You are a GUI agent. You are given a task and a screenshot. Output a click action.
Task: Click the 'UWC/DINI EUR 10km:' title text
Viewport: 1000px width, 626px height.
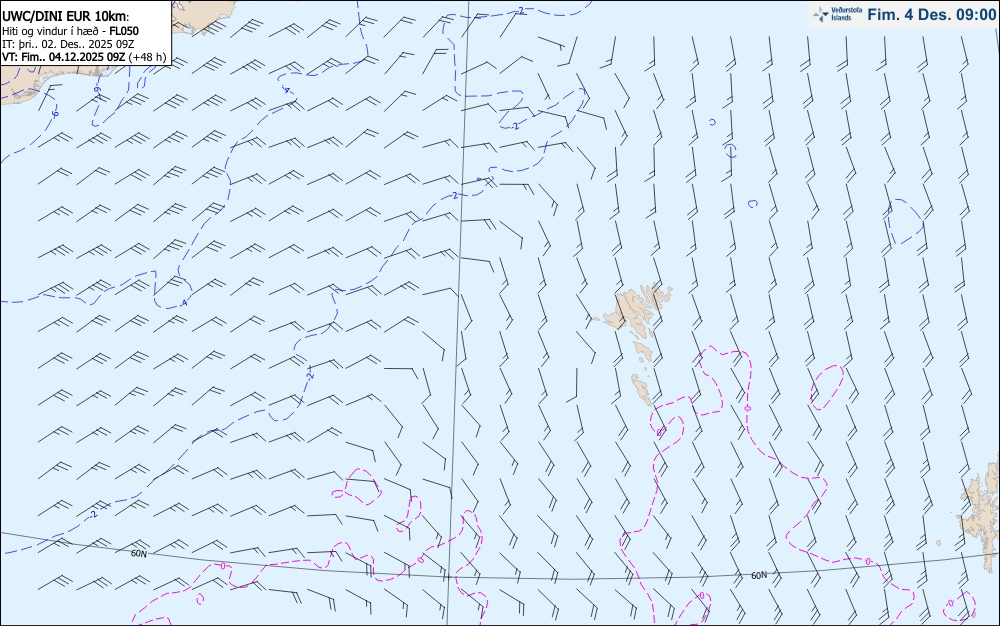66,17
